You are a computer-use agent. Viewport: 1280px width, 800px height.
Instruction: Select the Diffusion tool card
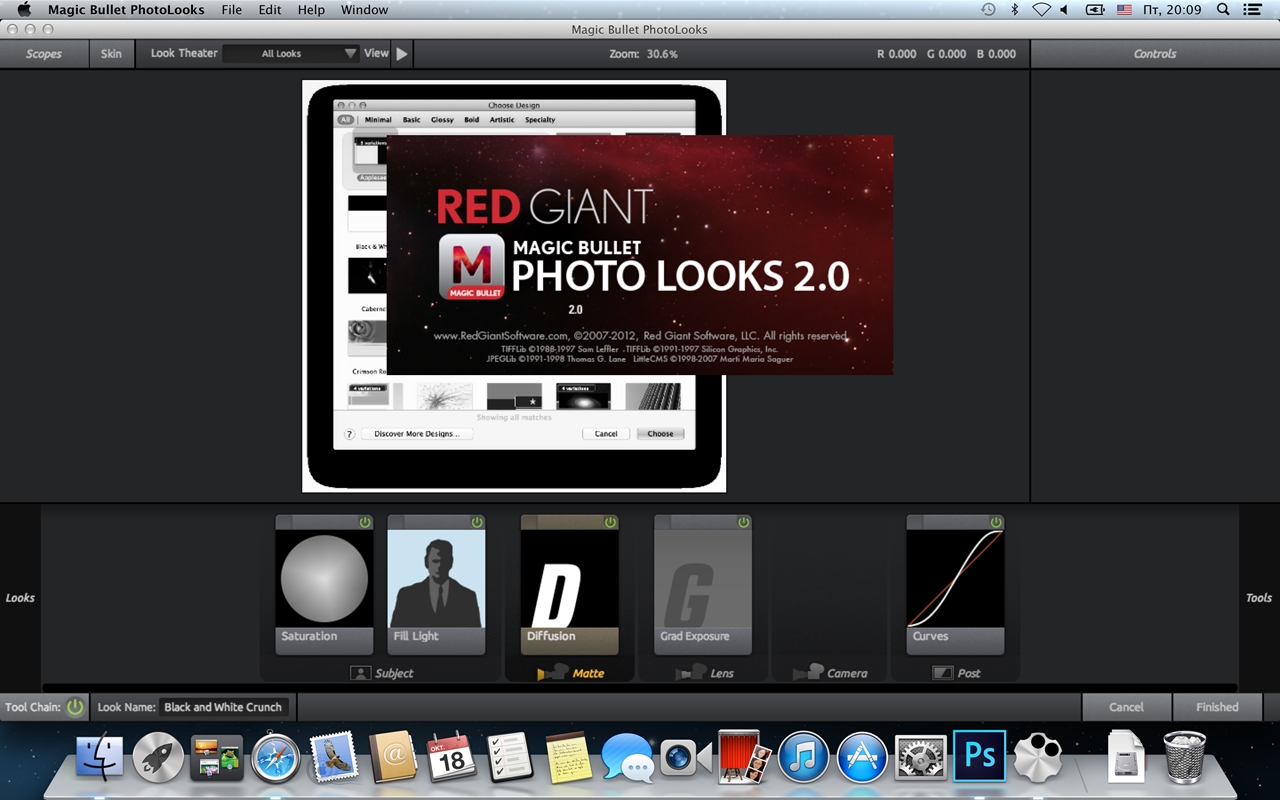click(x=569, y=585)
